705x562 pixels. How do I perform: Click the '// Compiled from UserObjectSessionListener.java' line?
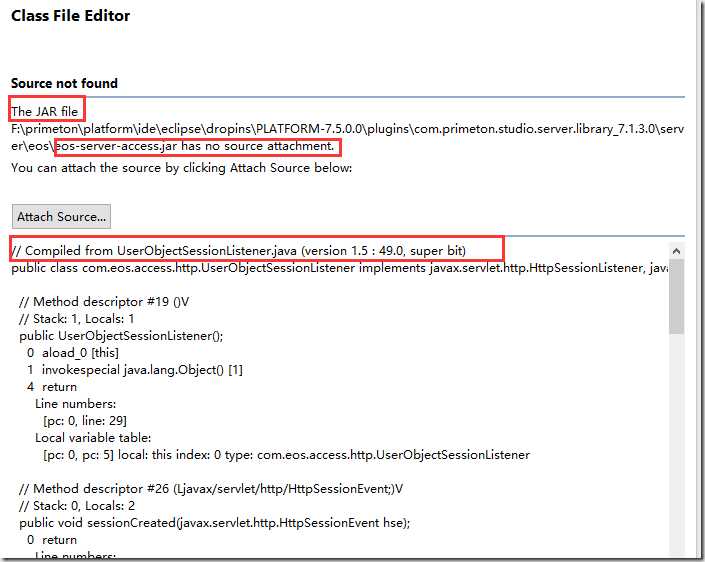pos(238,250)
